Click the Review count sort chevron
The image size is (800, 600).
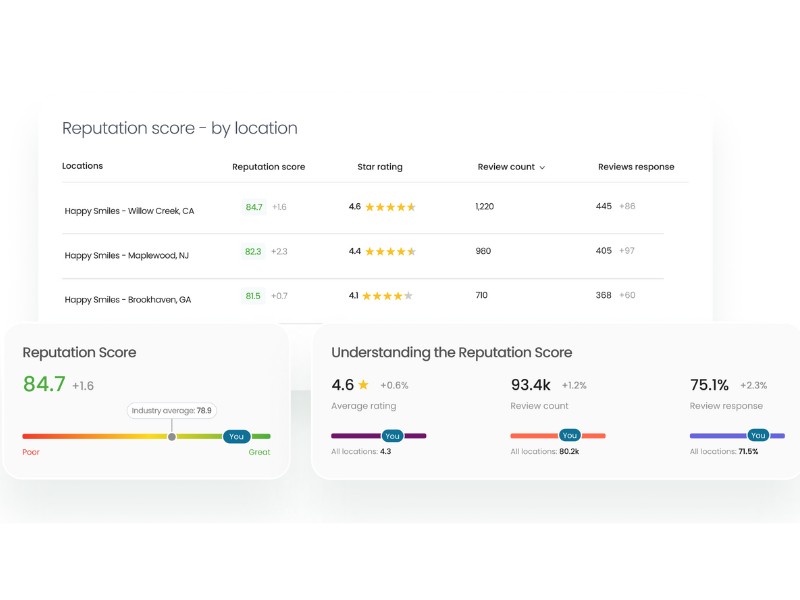coord(543,168)
